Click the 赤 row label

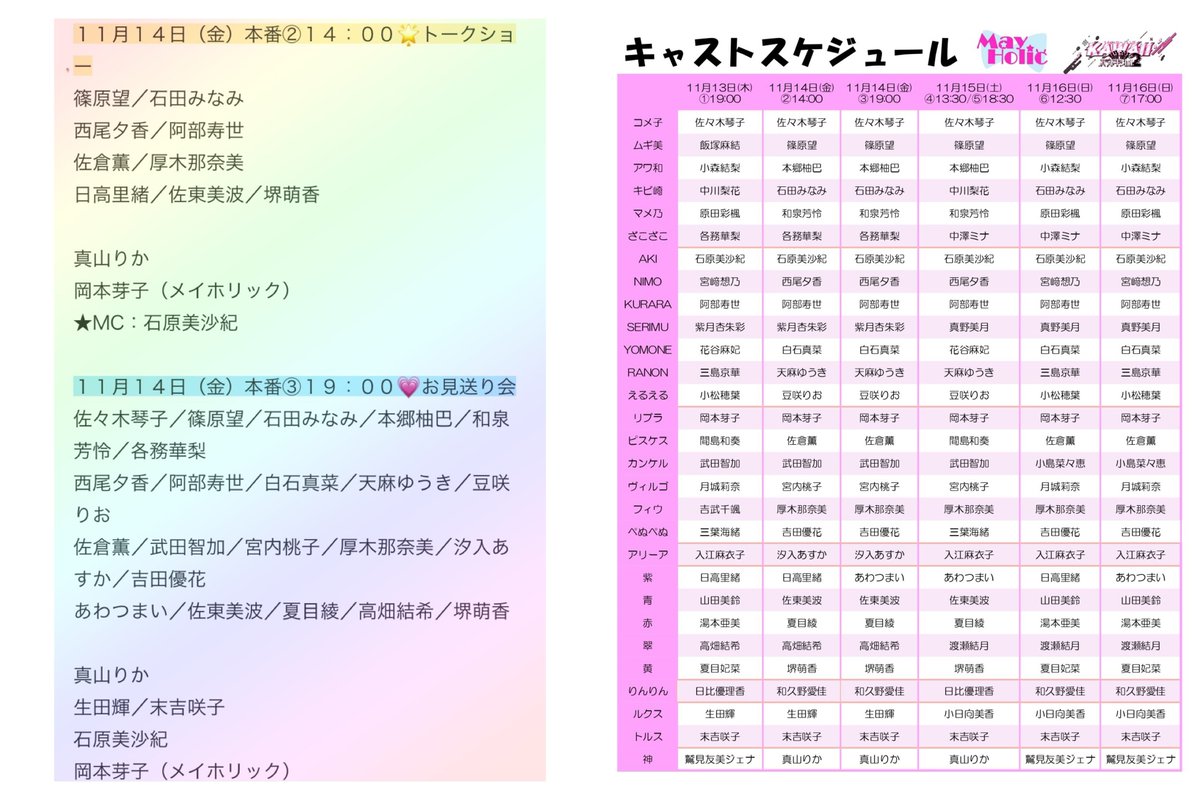[x=648, y=623]
